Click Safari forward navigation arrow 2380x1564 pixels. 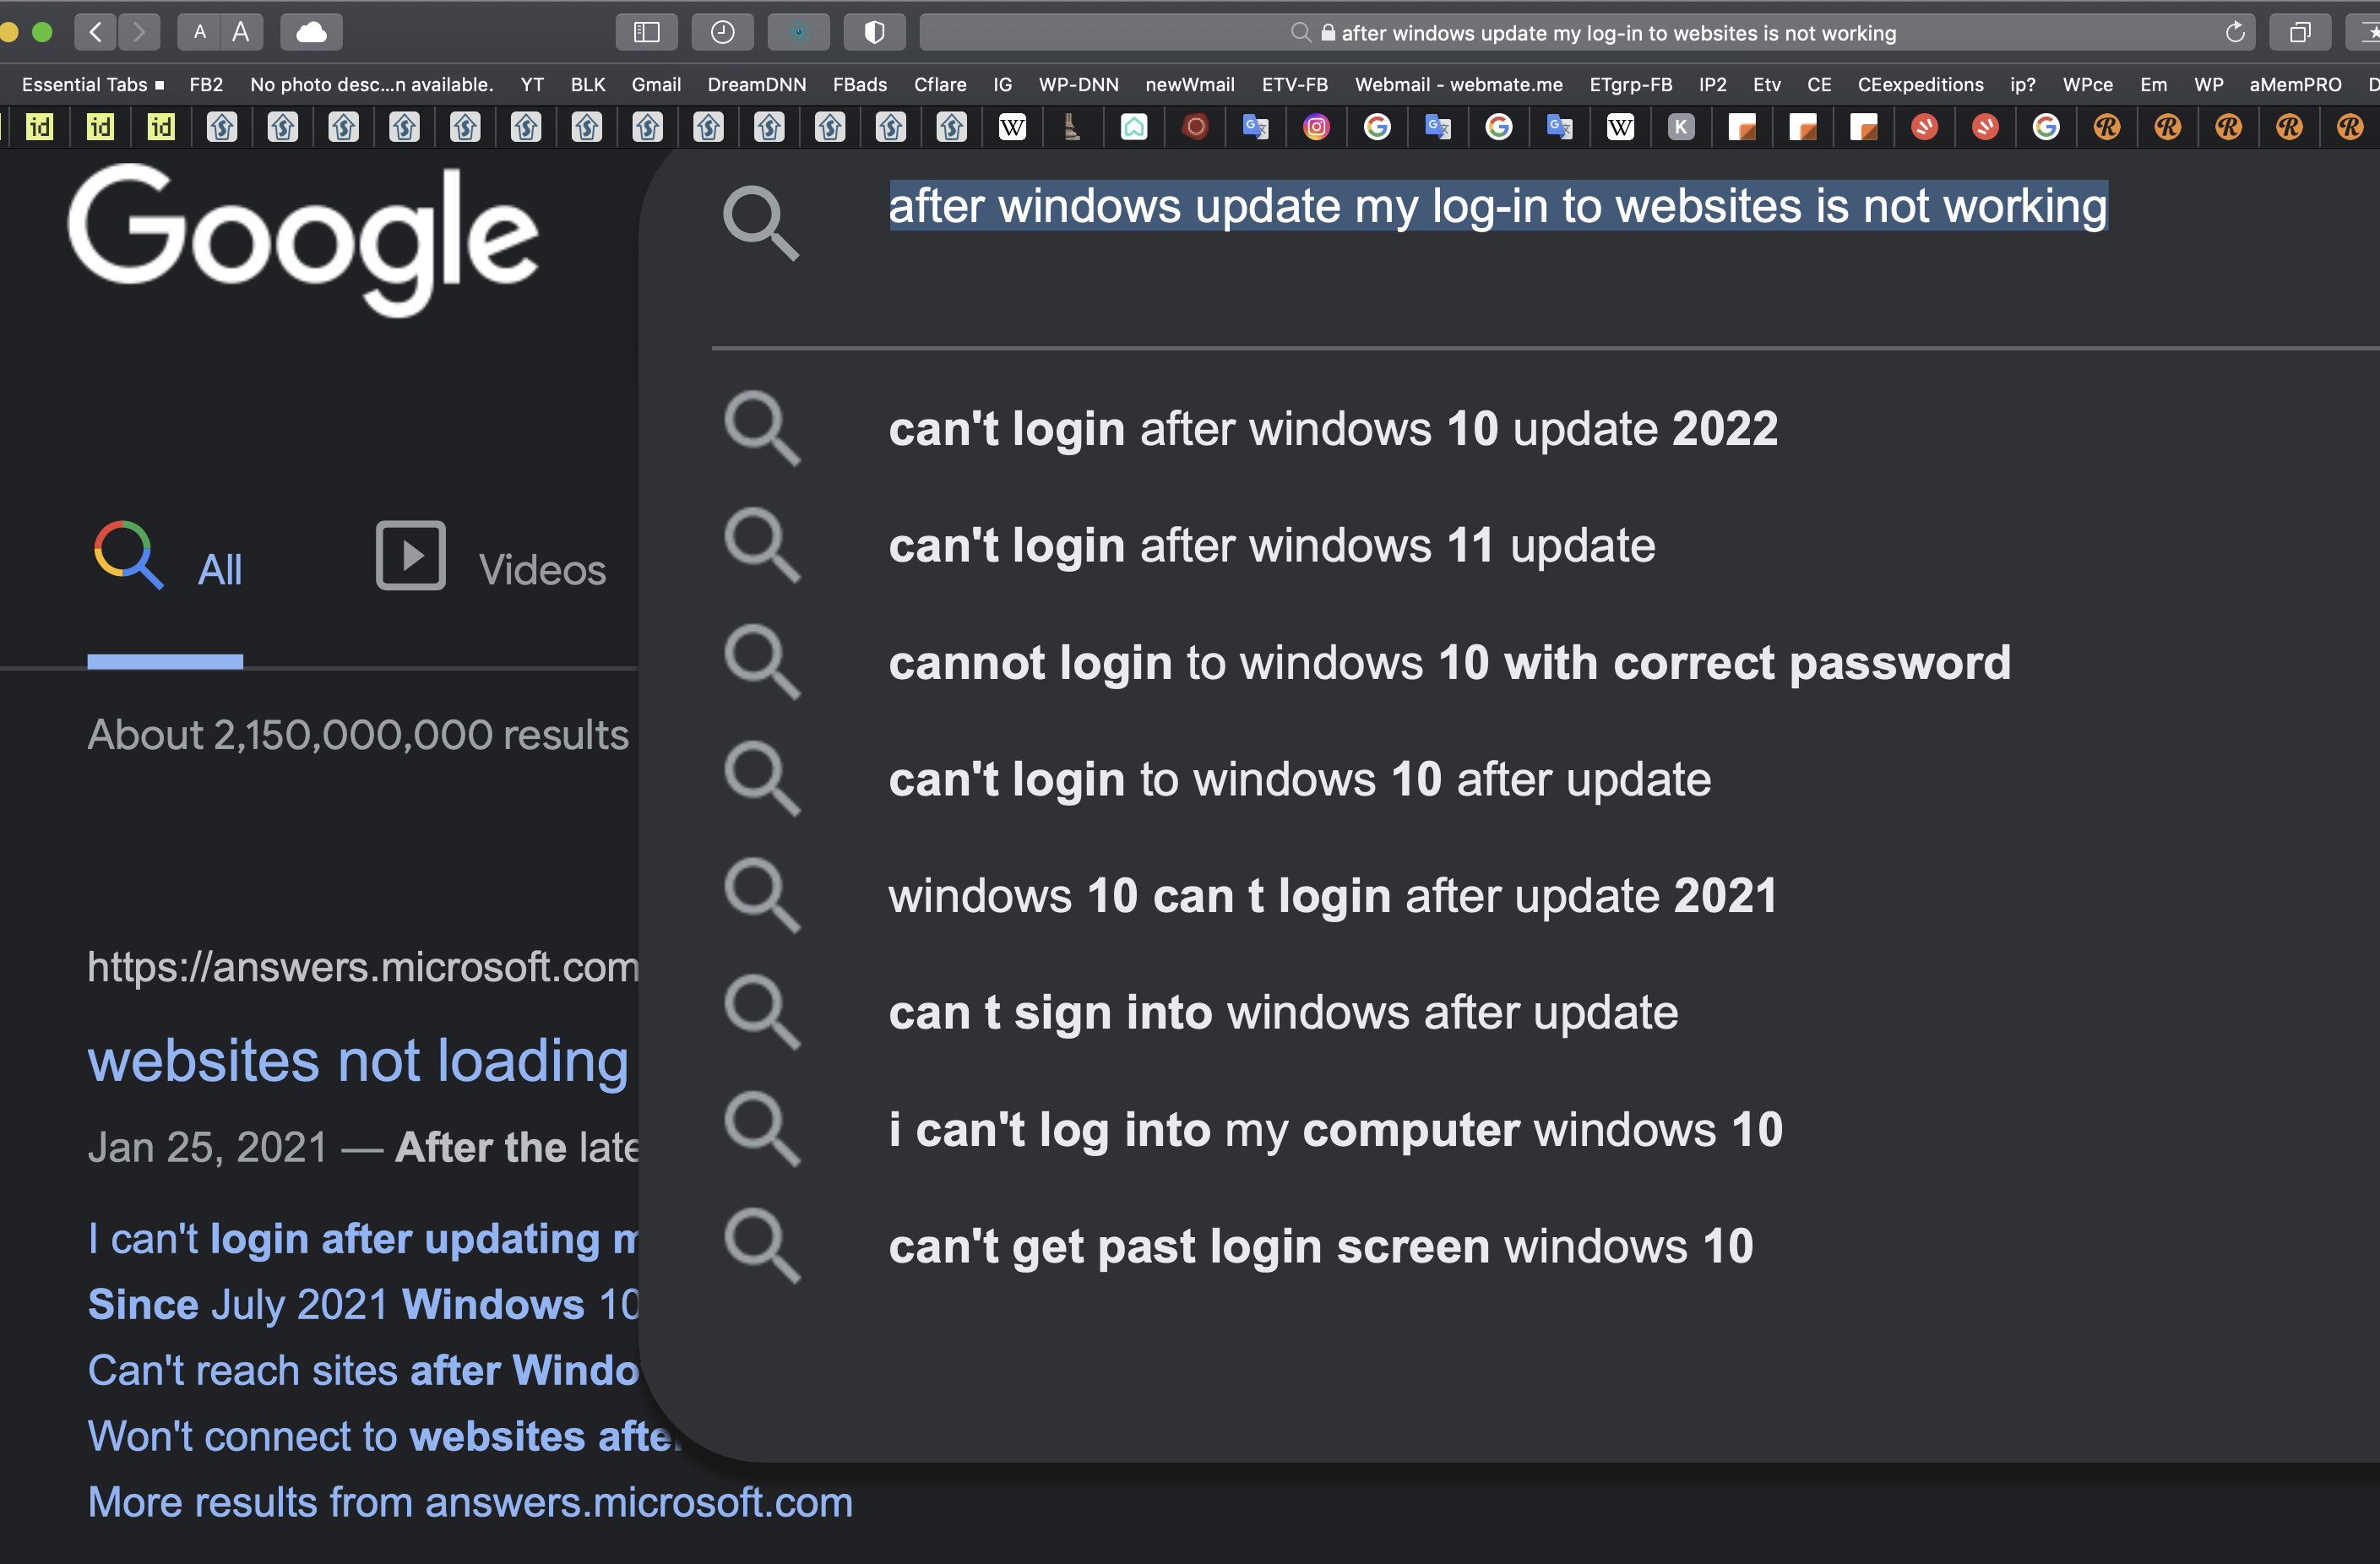(x=139, y=32)
